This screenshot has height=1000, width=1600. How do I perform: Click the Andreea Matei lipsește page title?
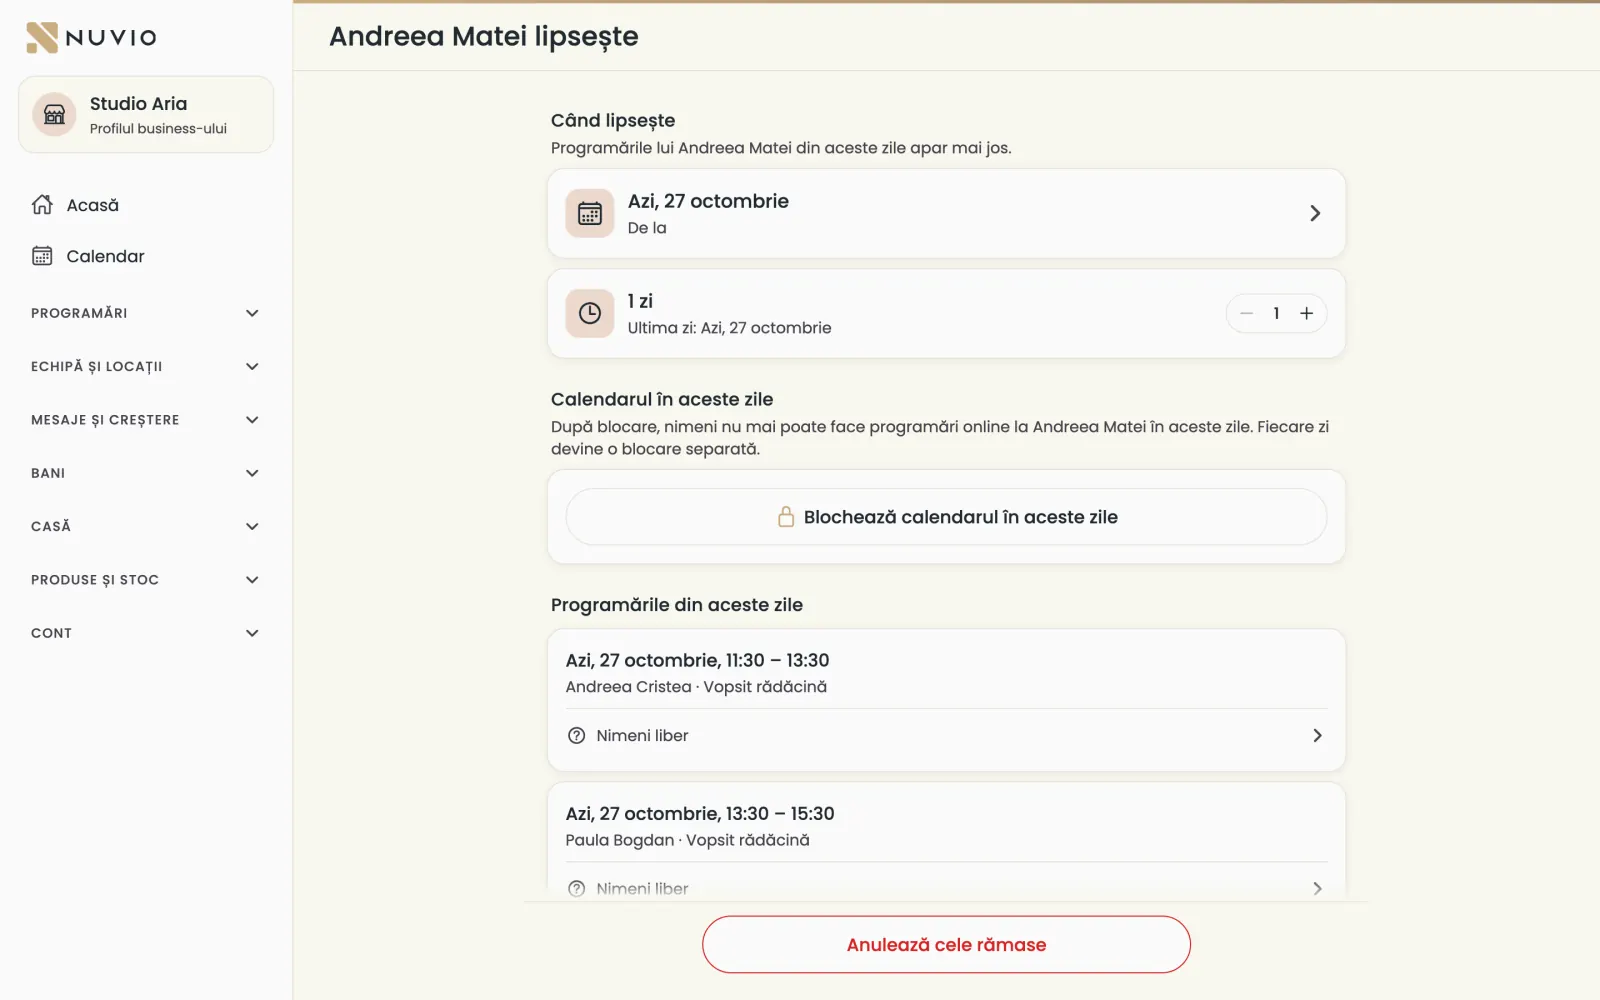click(x=484, y=36)
